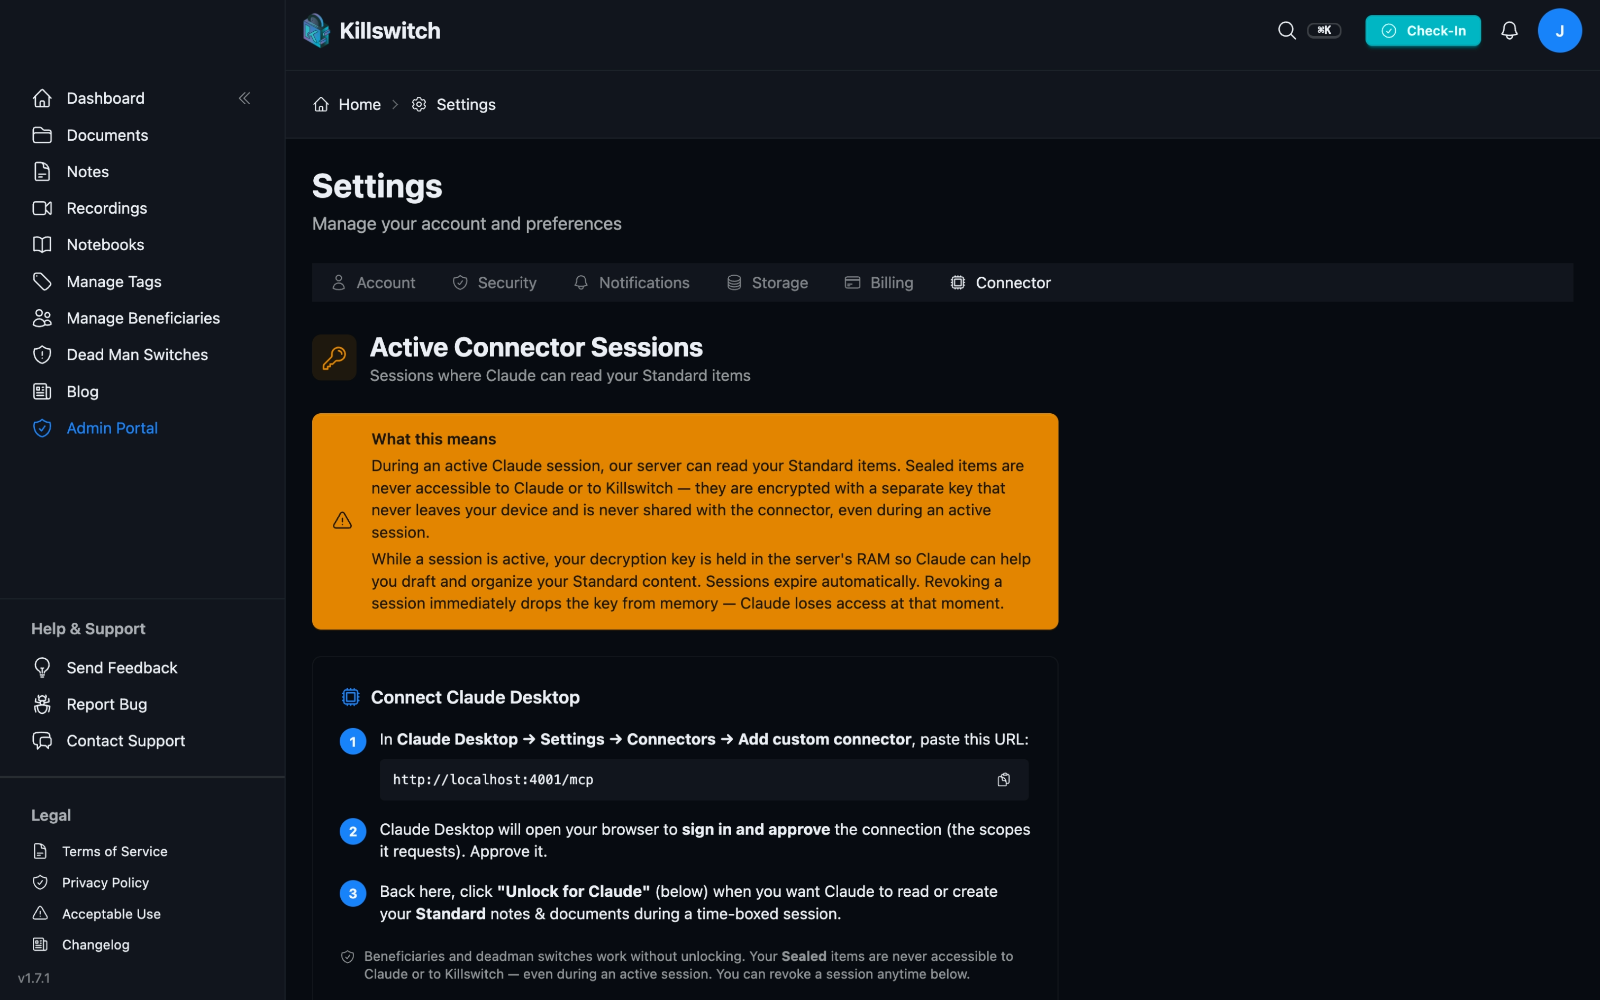Viewport: 1600px width, 1000px height.
Task: Click the Admin Portal shield-check icon
Action: 42,428
